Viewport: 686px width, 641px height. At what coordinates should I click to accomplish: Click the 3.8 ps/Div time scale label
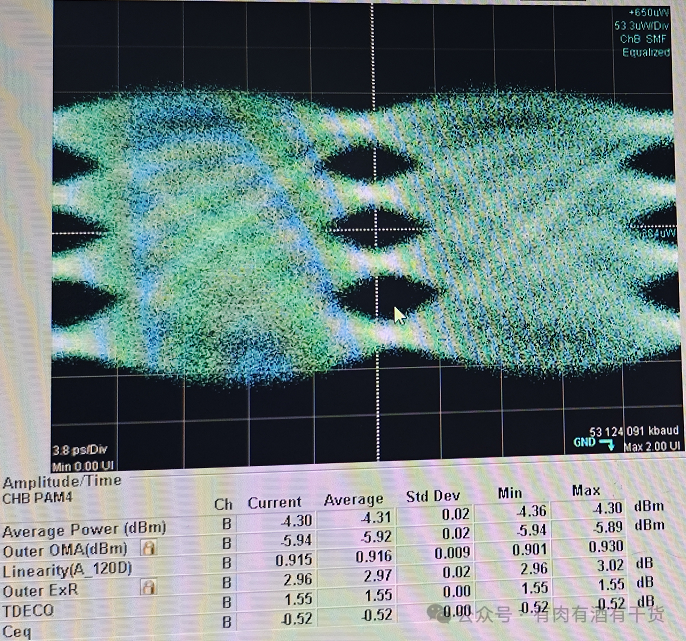[x=80, y=450]
